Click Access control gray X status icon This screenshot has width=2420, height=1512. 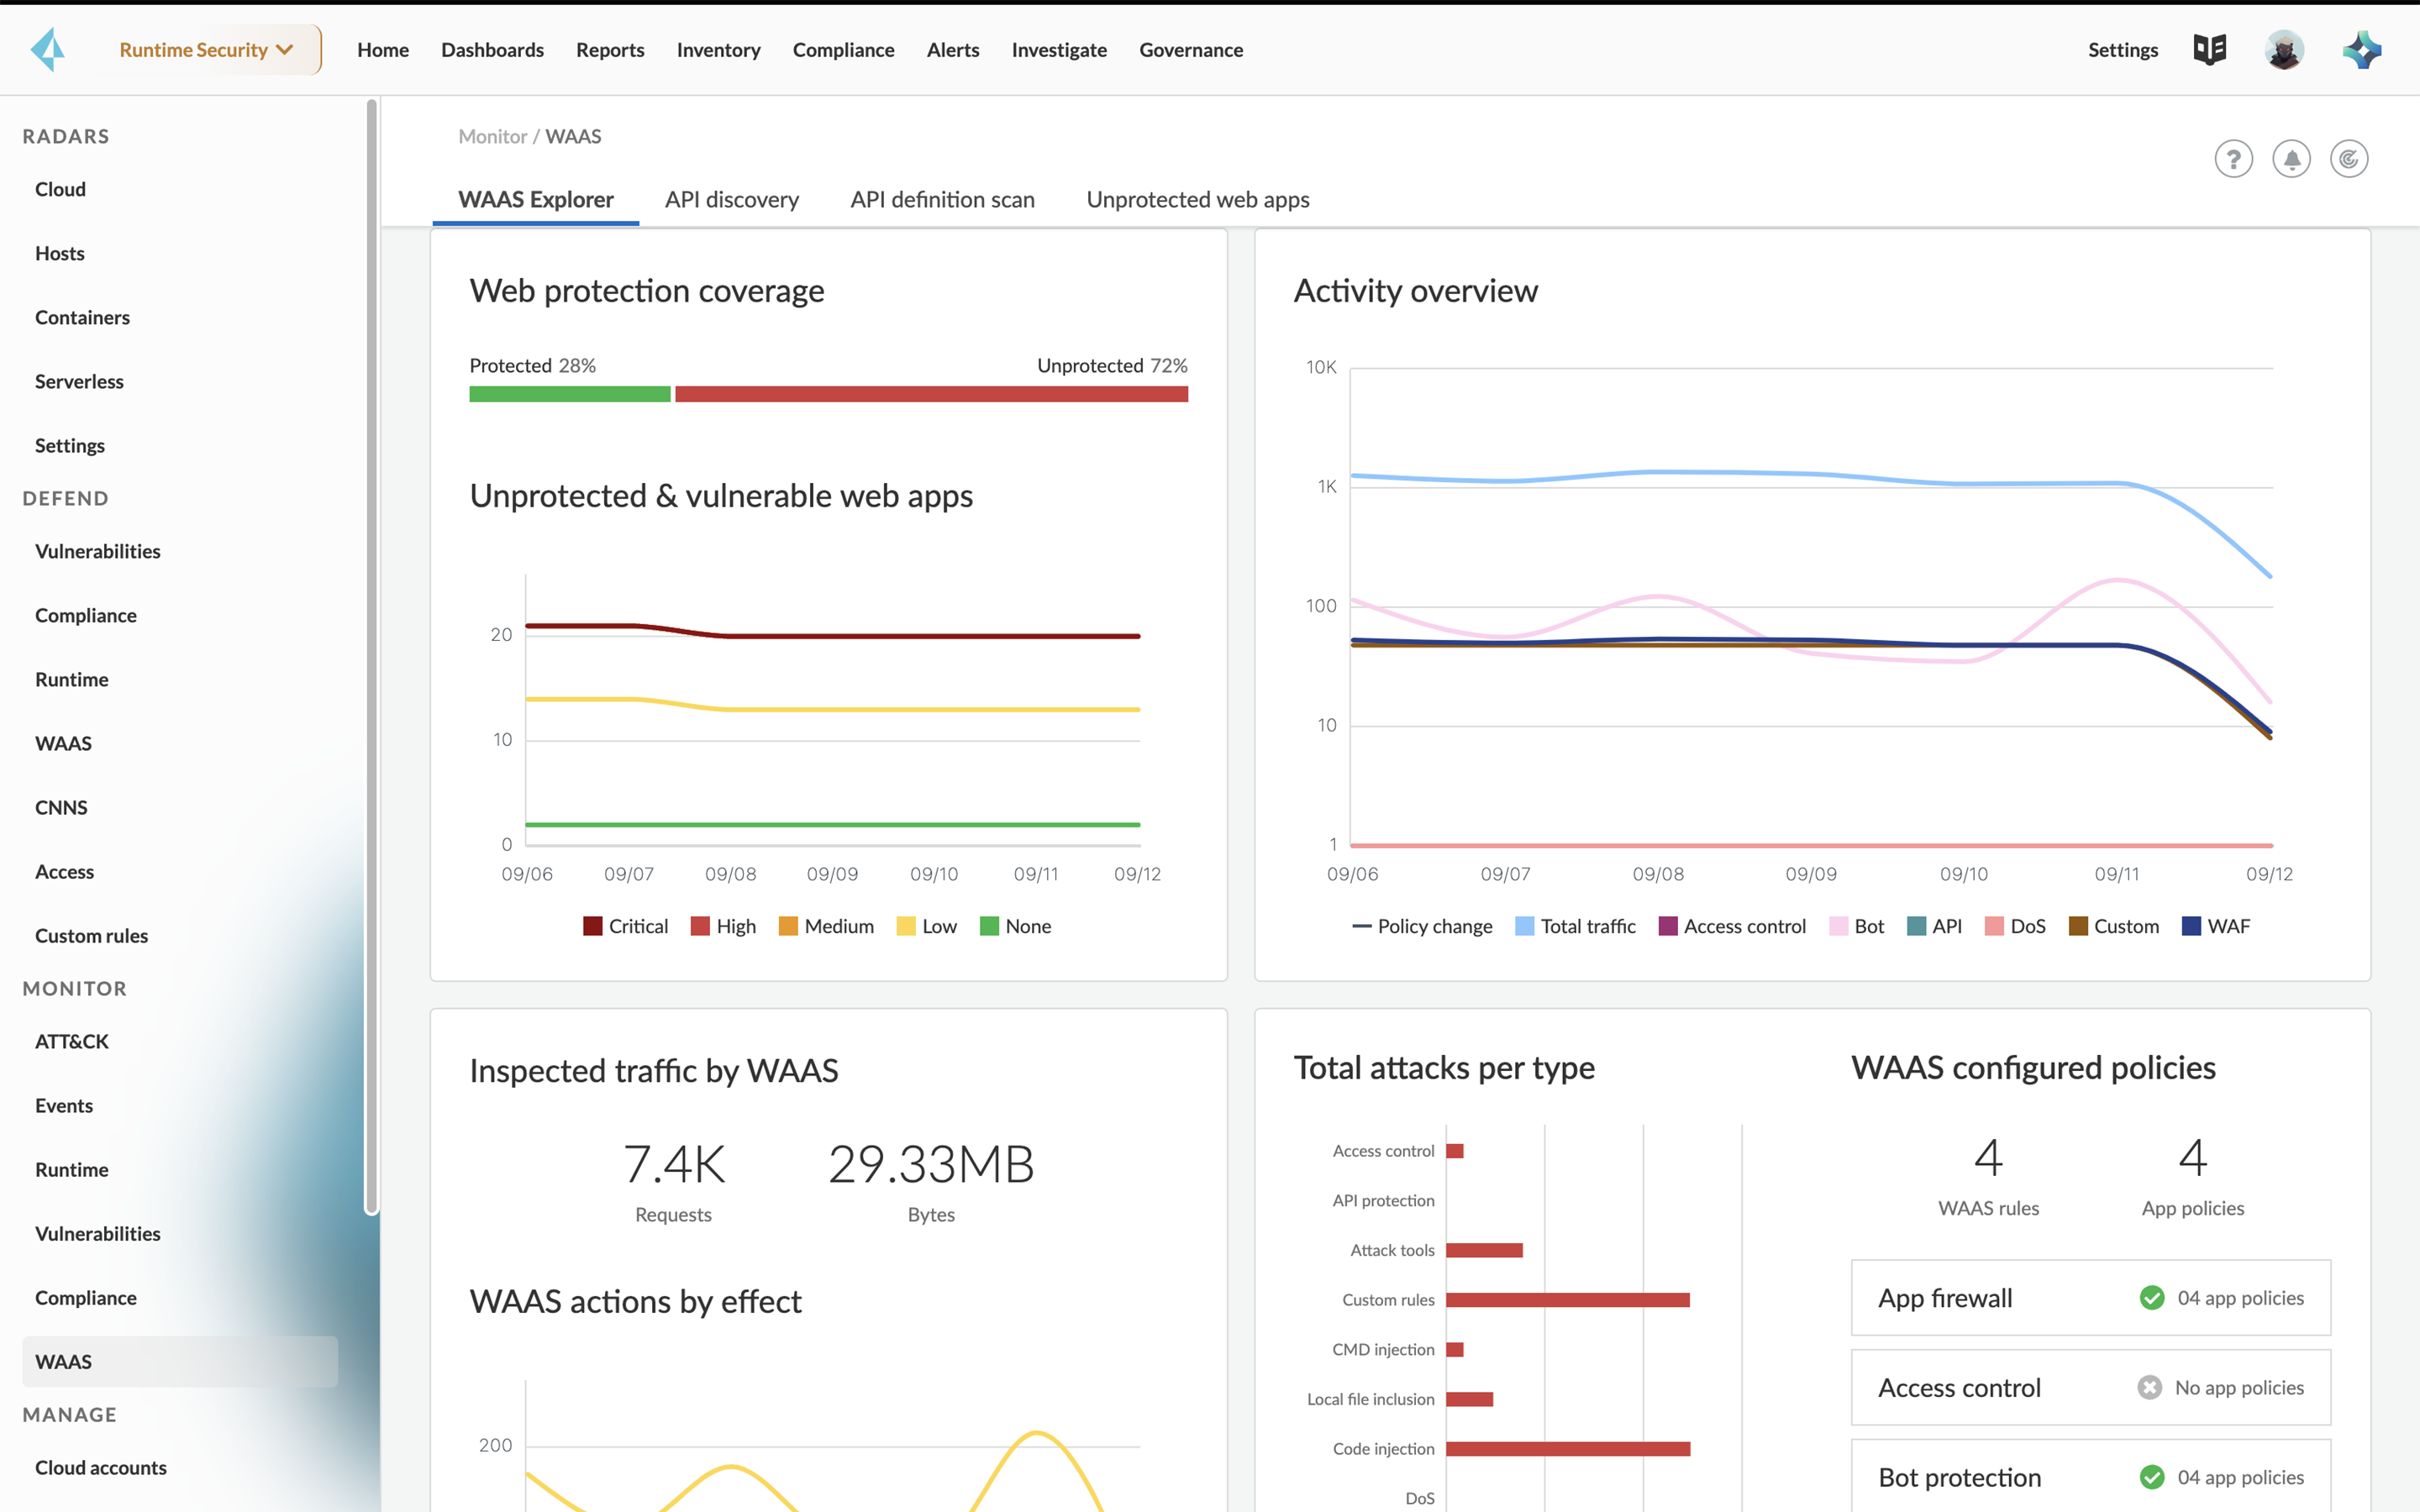point(2150,1388)
